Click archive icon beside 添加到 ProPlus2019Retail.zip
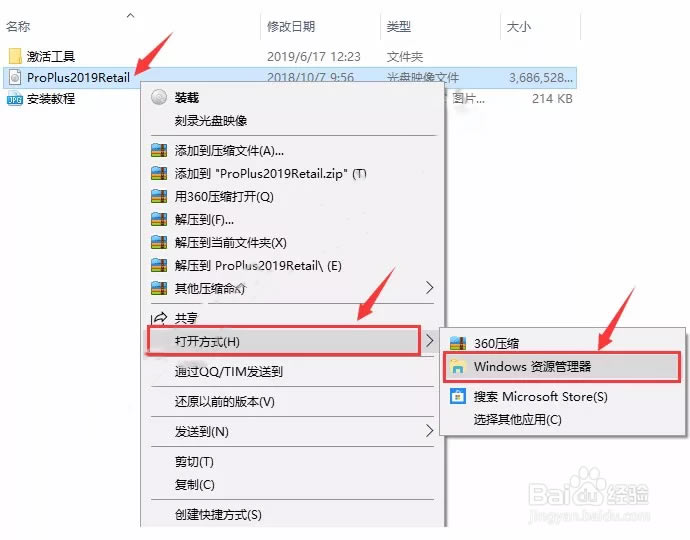The width and height of the screenshot is (690, 540). (159, 173)
